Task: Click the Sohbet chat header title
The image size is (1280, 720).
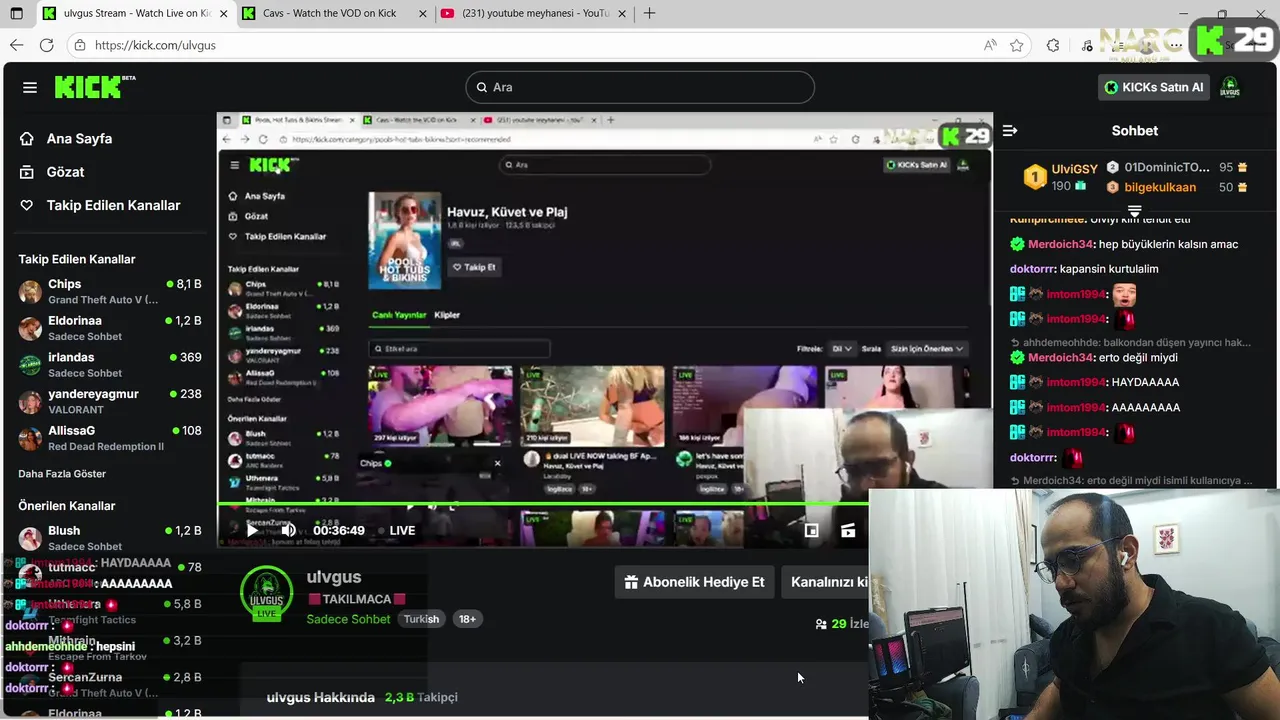Action: pos(1135,131)
